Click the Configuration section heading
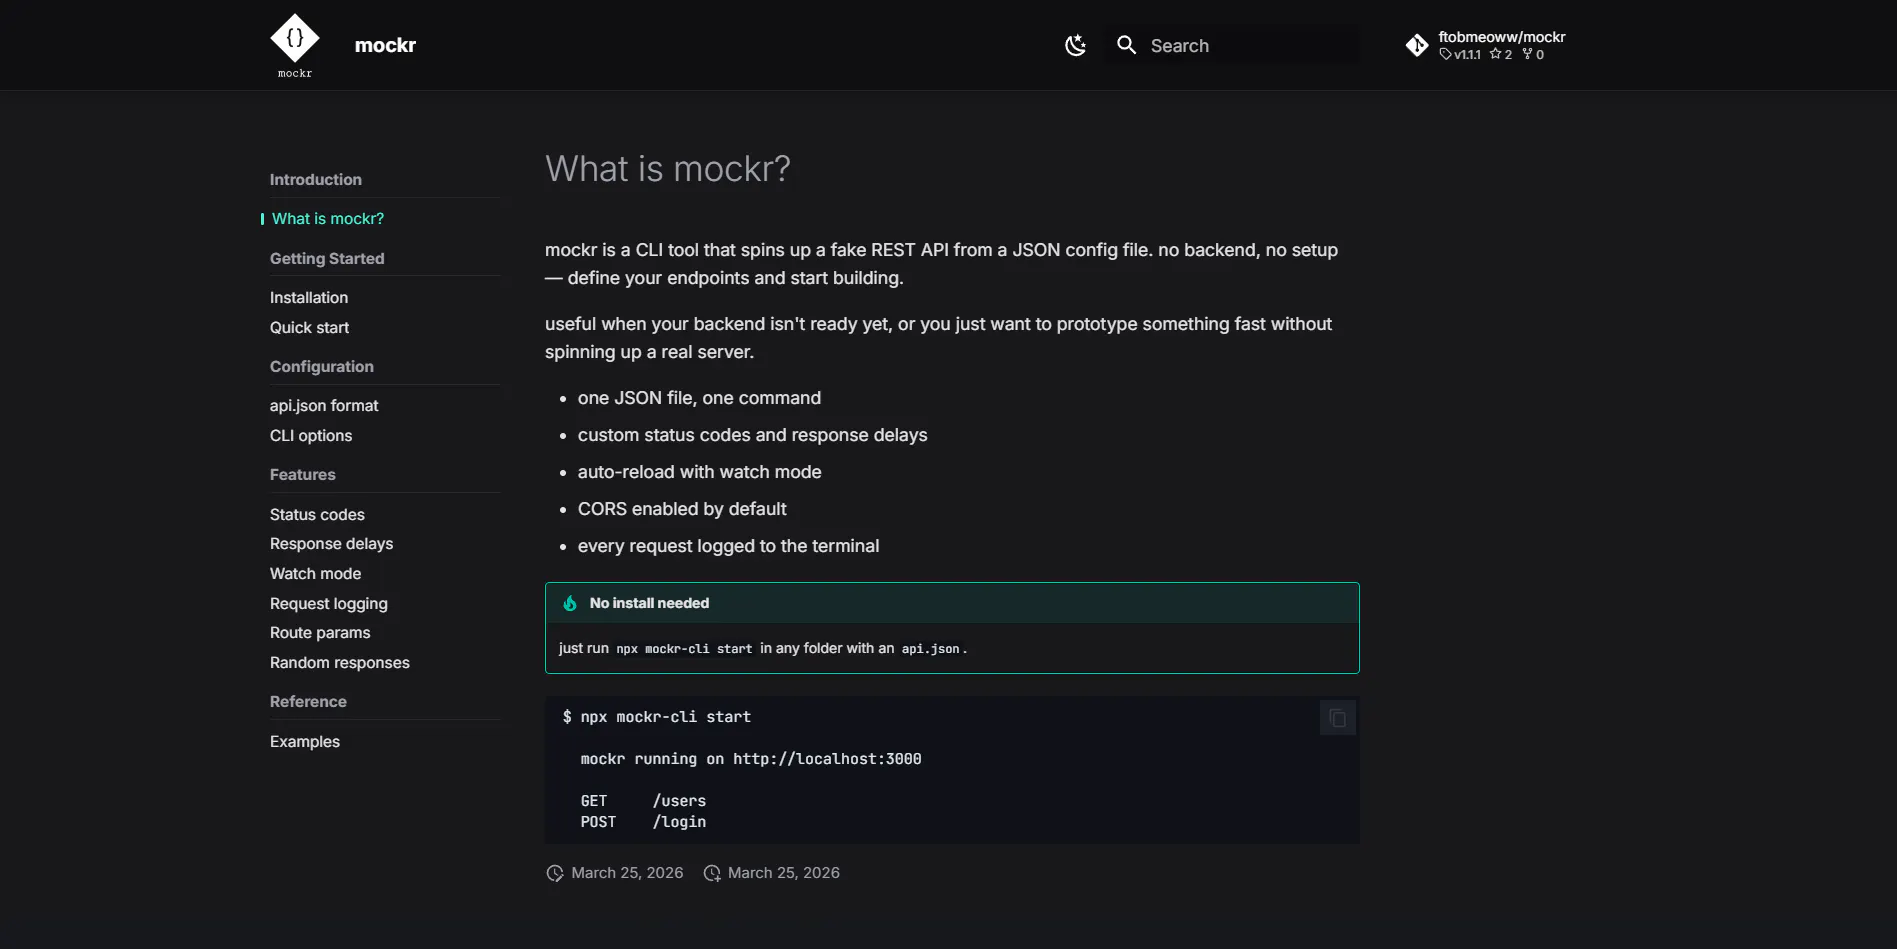Viewport: 1897px width, 949px height. [x=322, y=366]
